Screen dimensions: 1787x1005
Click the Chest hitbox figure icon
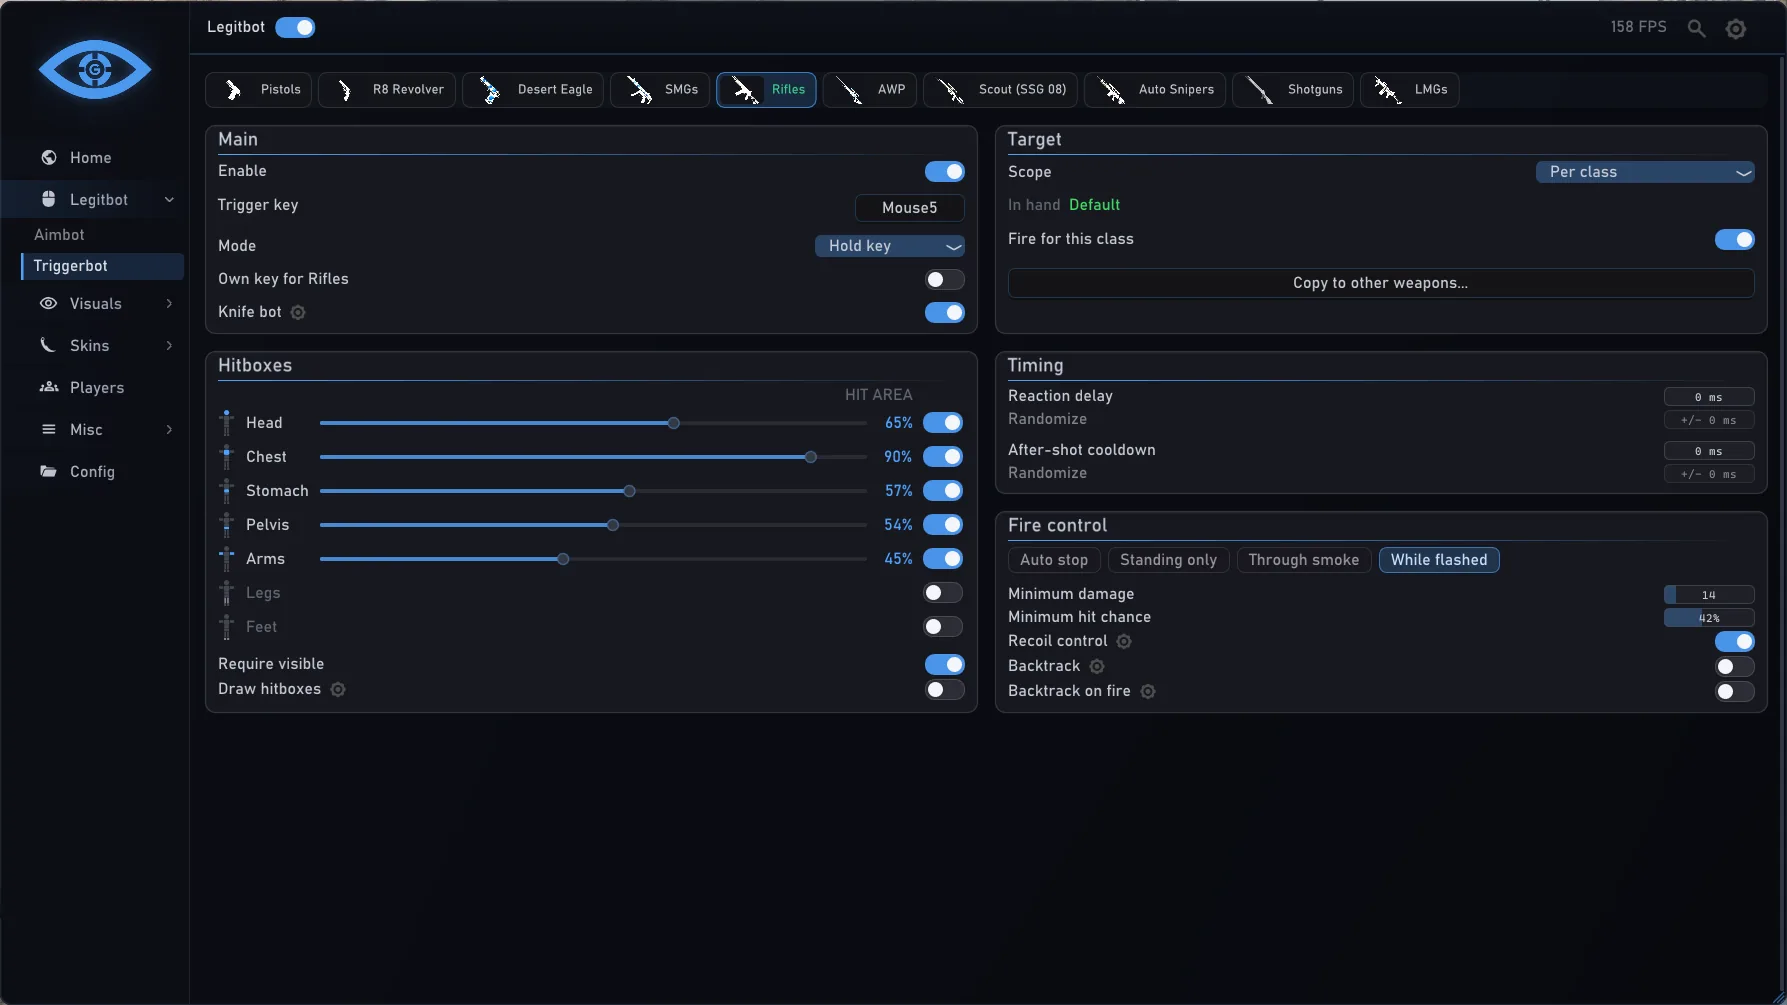coord(227,456)
